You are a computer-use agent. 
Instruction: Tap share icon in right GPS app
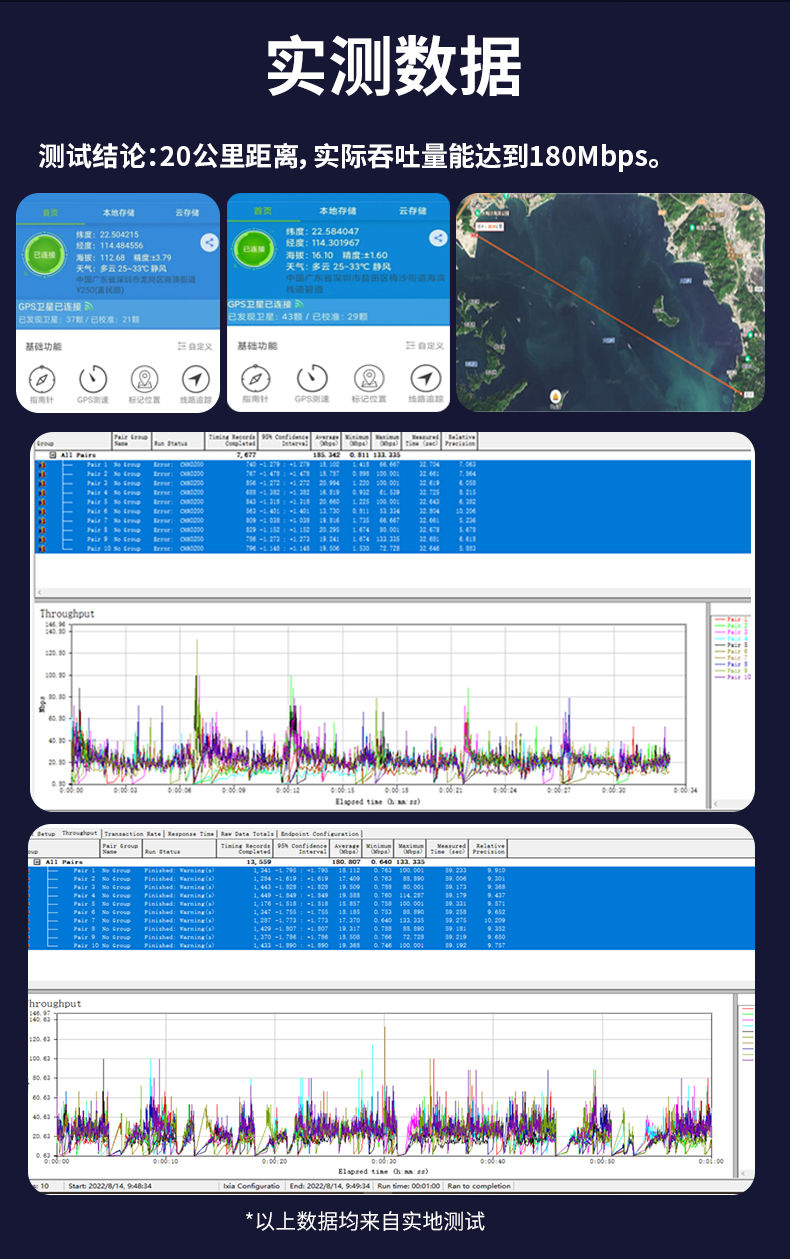437,238
